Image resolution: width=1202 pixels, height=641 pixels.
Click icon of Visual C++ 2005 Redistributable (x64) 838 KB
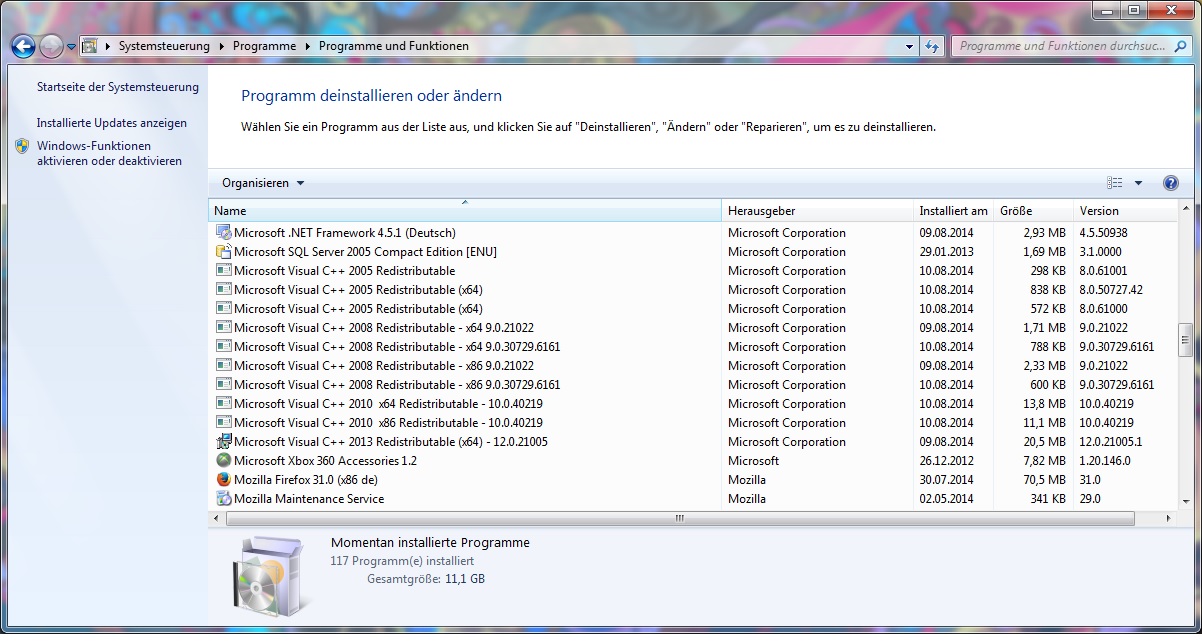coord(224,289)
